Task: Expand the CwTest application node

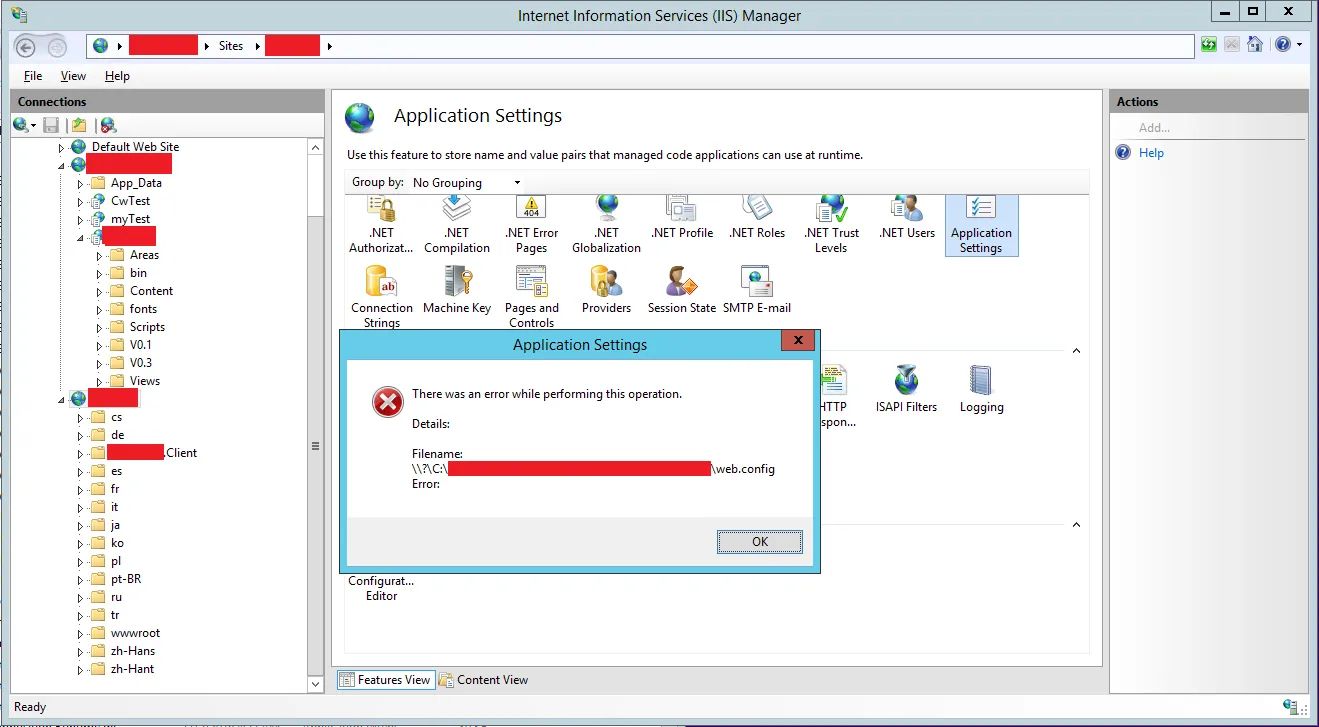Action: click(x=81, y=201)
